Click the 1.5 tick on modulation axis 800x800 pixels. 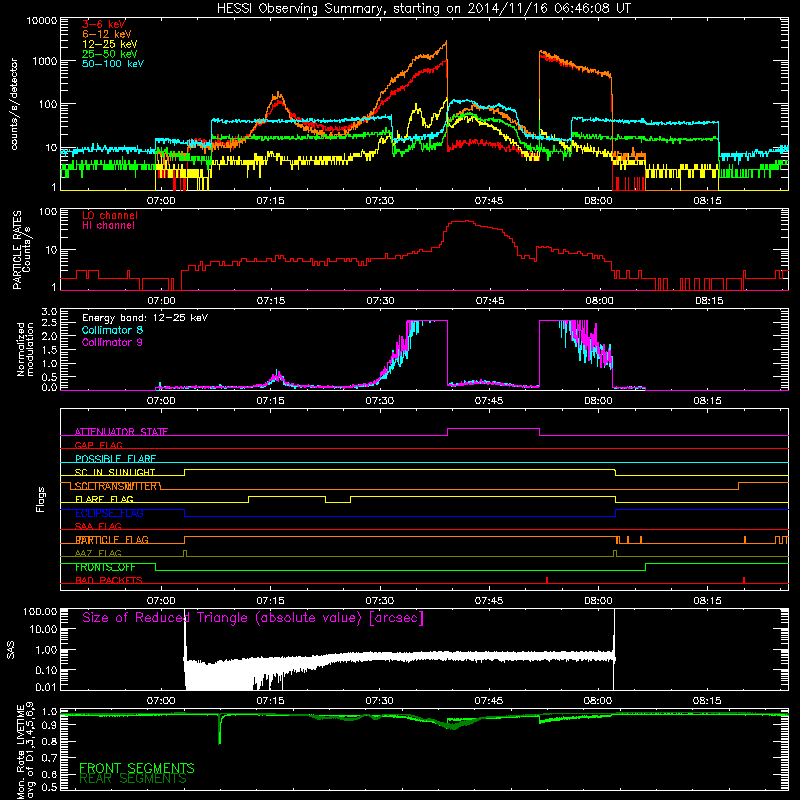49,351
